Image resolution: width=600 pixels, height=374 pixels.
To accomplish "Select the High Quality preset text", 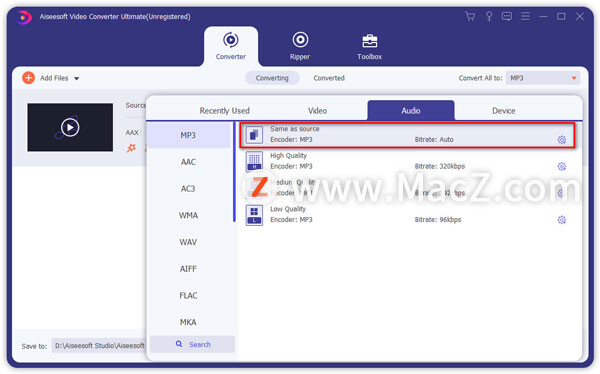I will pyautogui.click(x=288, y=155).
